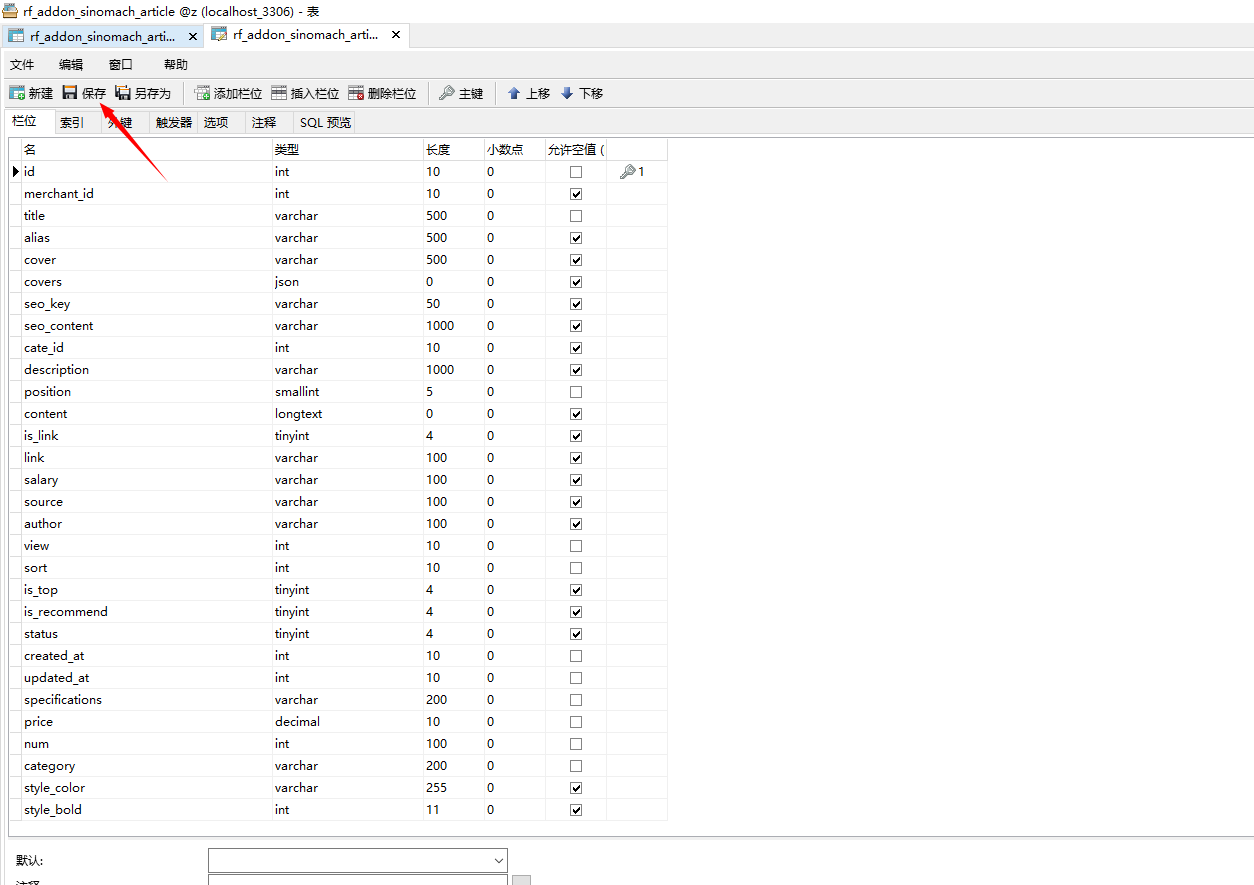The image size is (1254, 885).
Task: Uncheck allow-null for merchant_id
Action: (576, 194)
